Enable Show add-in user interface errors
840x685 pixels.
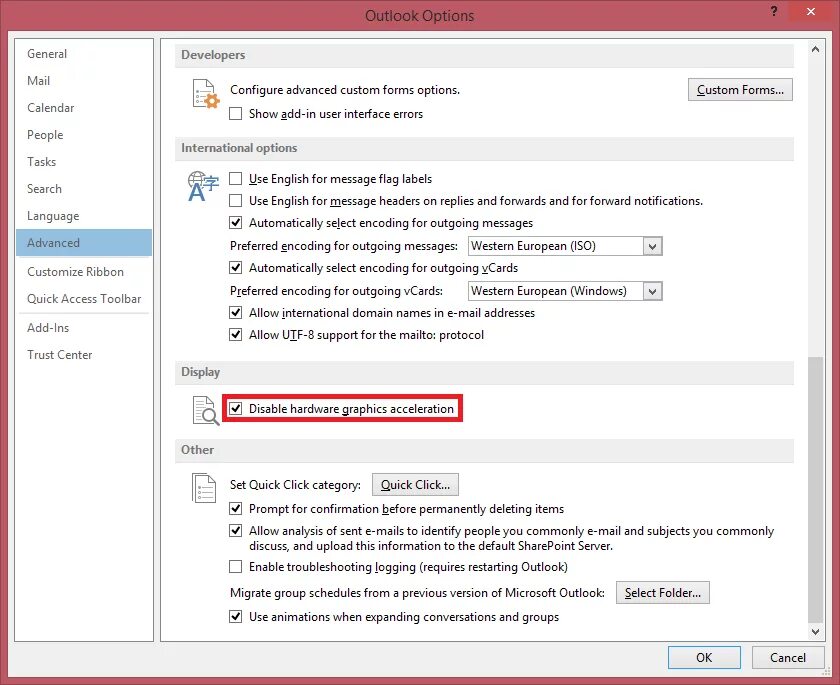[235, 114]
